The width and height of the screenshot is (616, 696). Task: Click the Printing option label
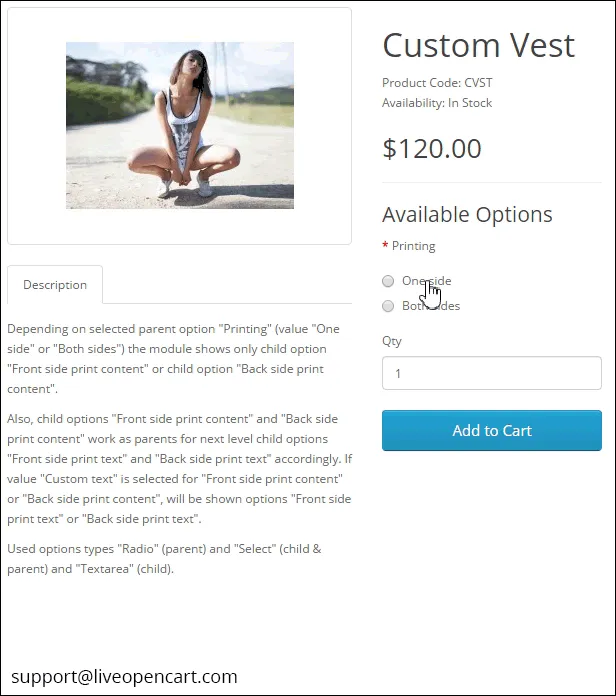coord(413,246)
